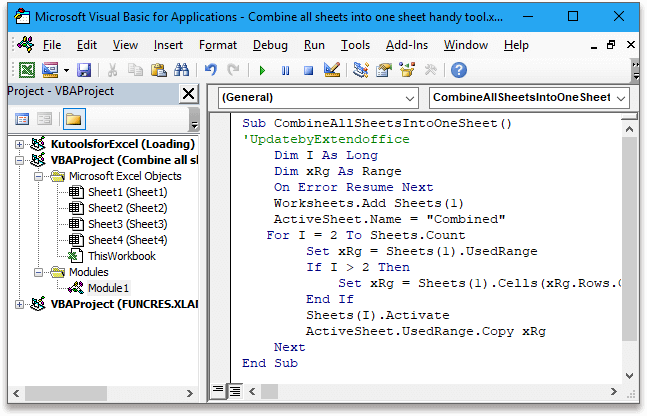Click the Insert UserForm toolbar icon
The width and height of the screenshot is (647, 416).
(x=50, y=70)
